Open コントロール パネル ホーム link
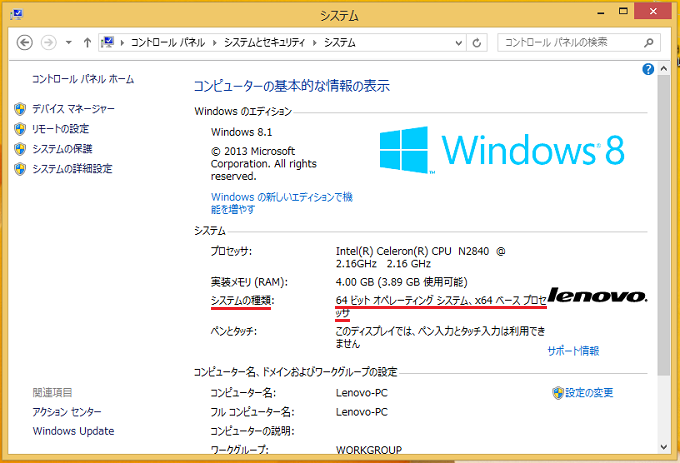Viewport: 680px width, 463px height. click(x=83, y=79)
